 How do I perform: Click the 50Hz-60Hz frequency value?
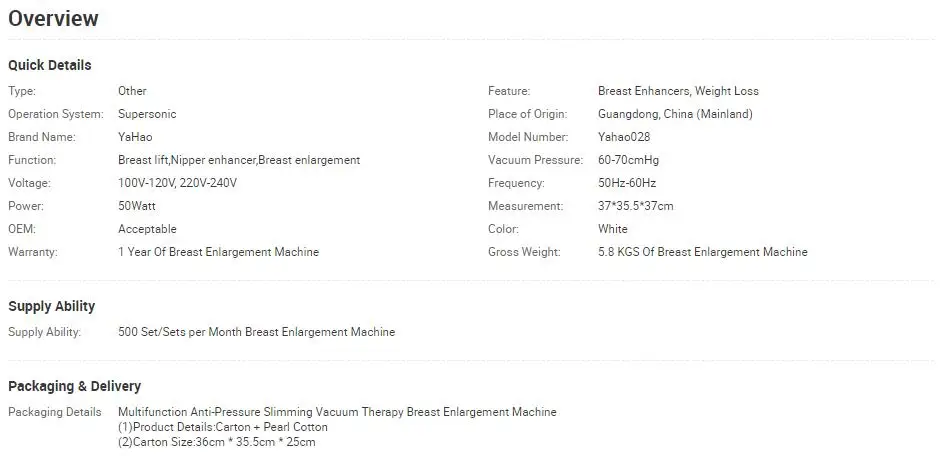point(626,183)
